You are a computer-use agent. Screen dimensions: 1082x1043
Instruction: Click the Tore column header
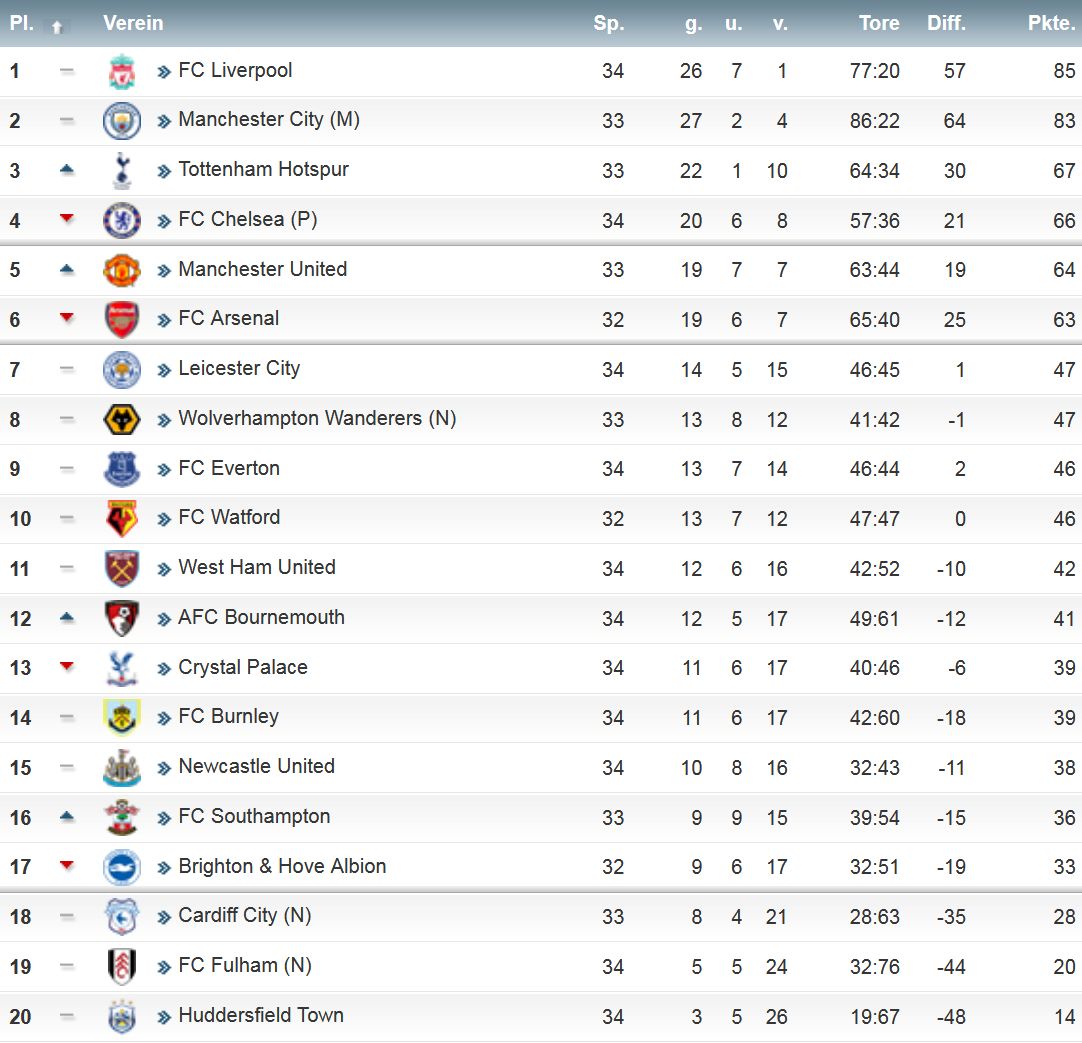pyautogui.click(x=878, y=23)
